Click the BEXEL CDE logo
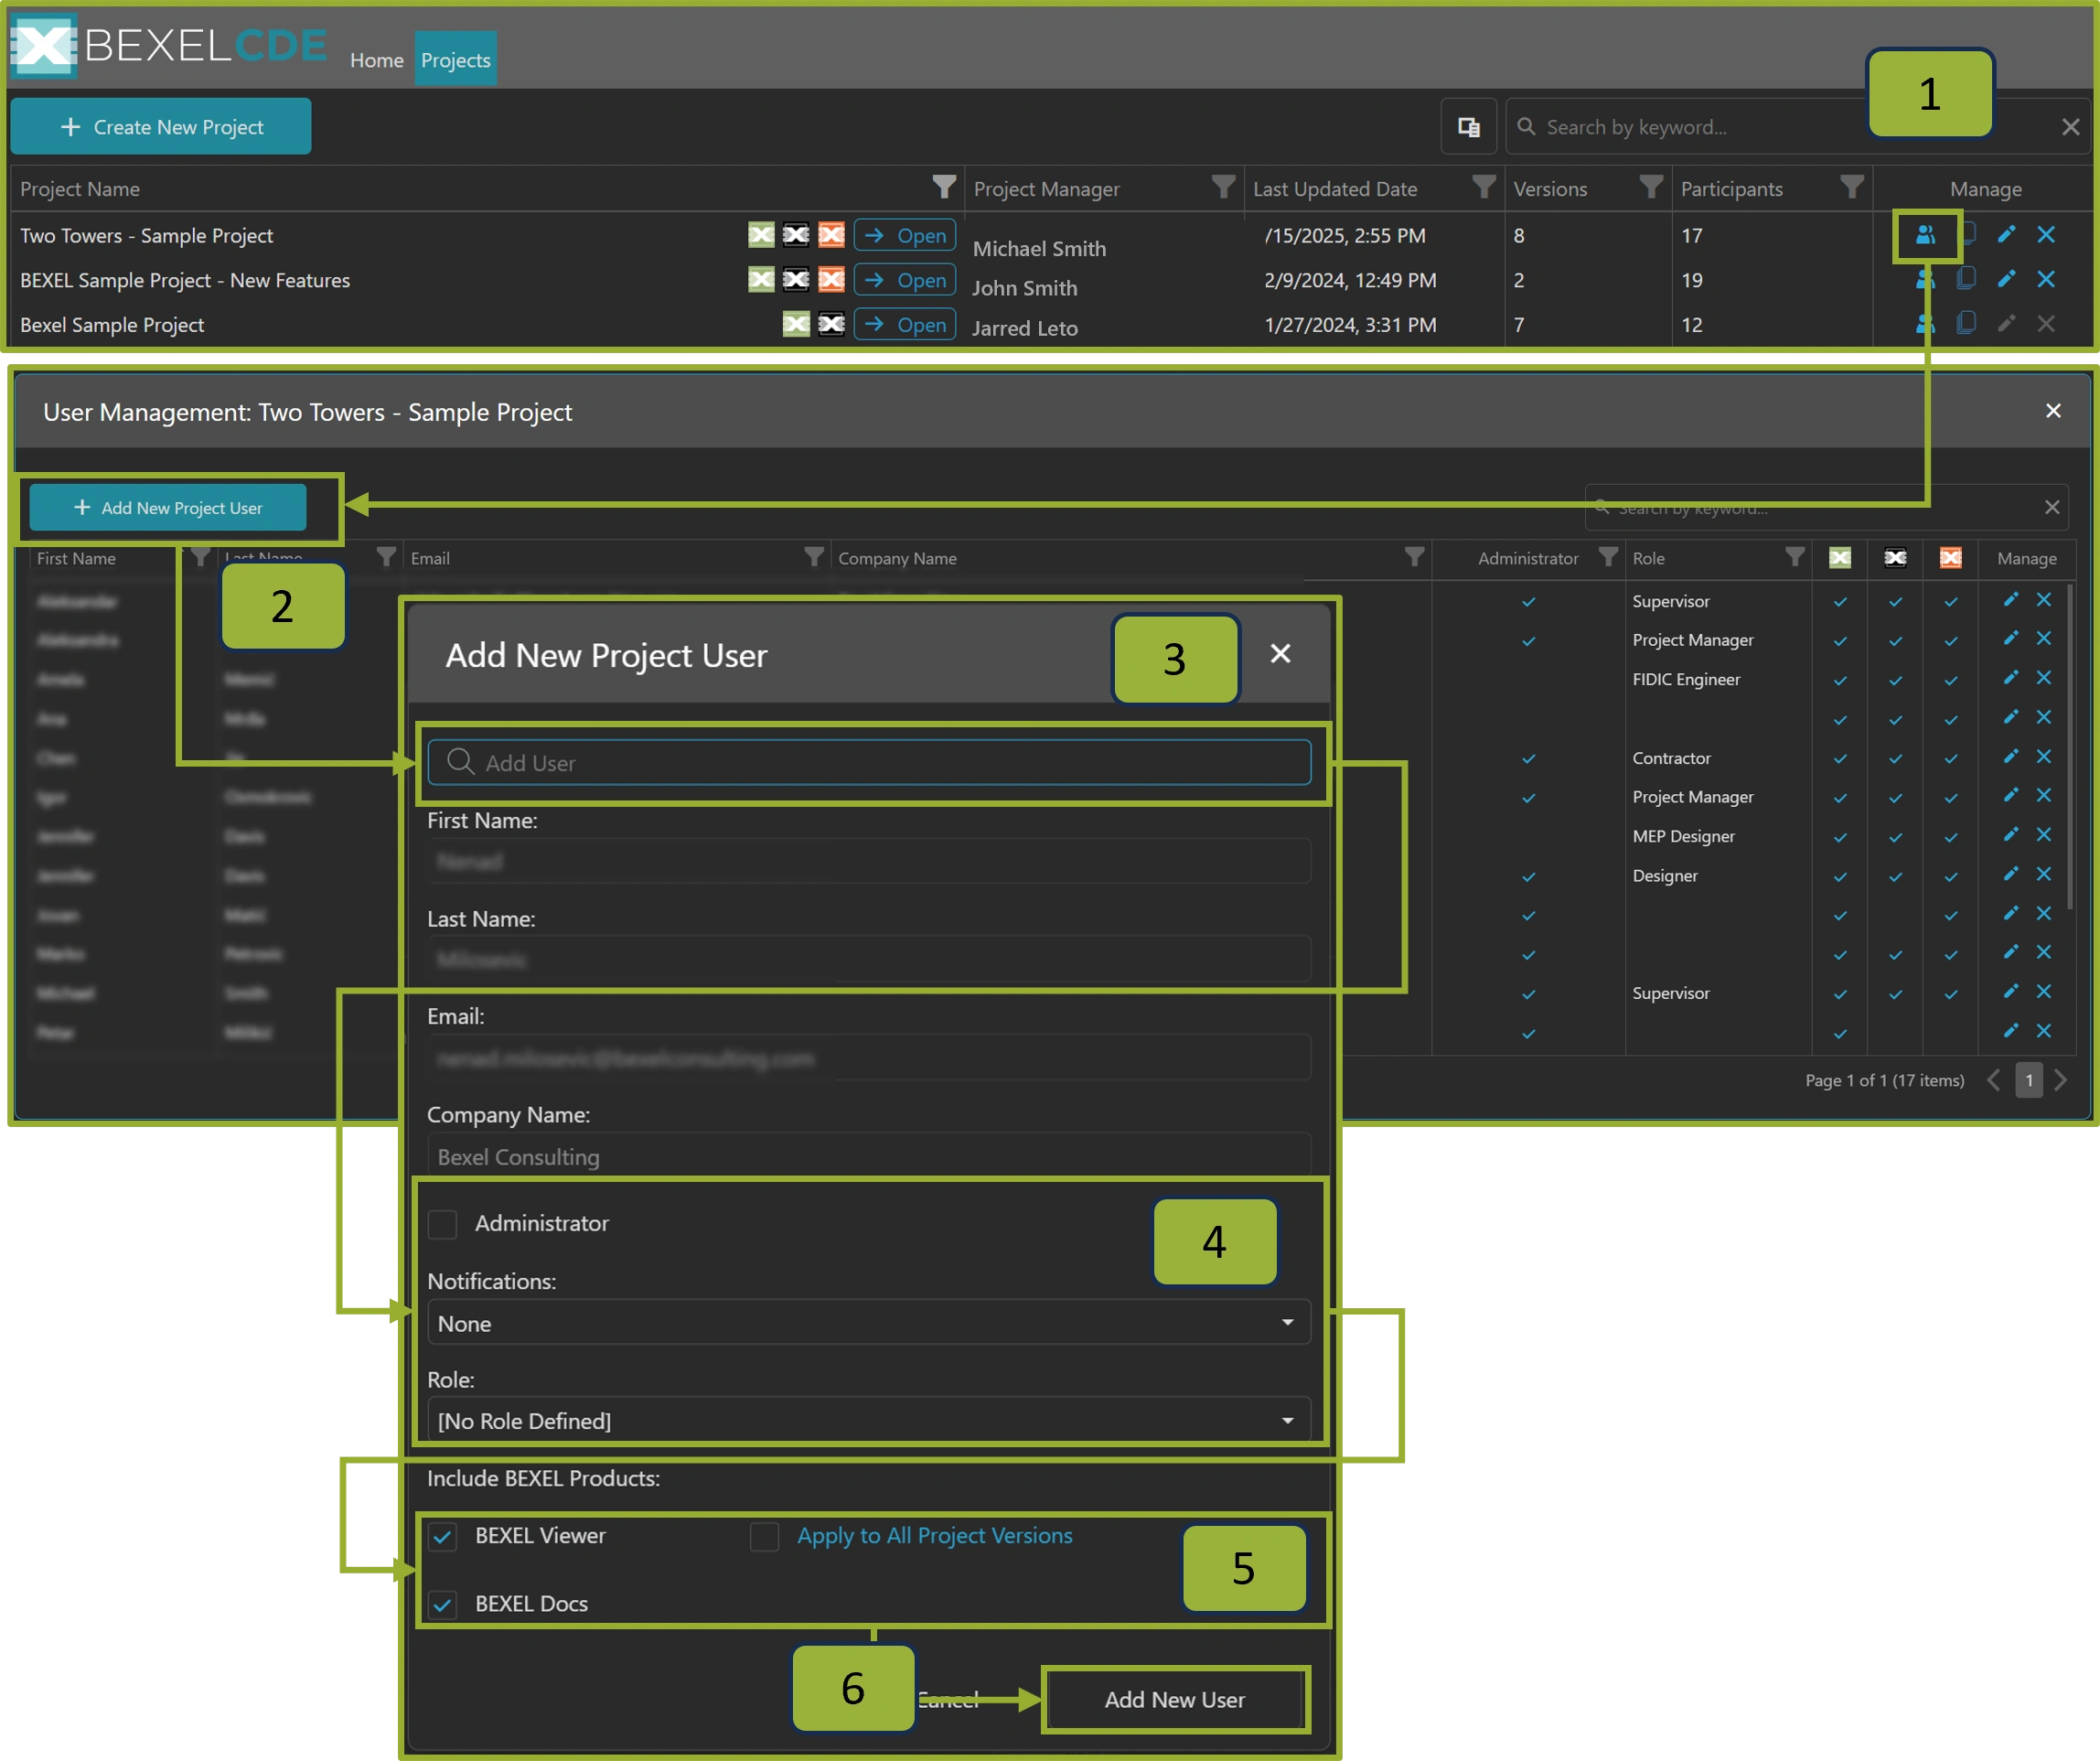The image size is (2100, 1761). coord(168,45)
